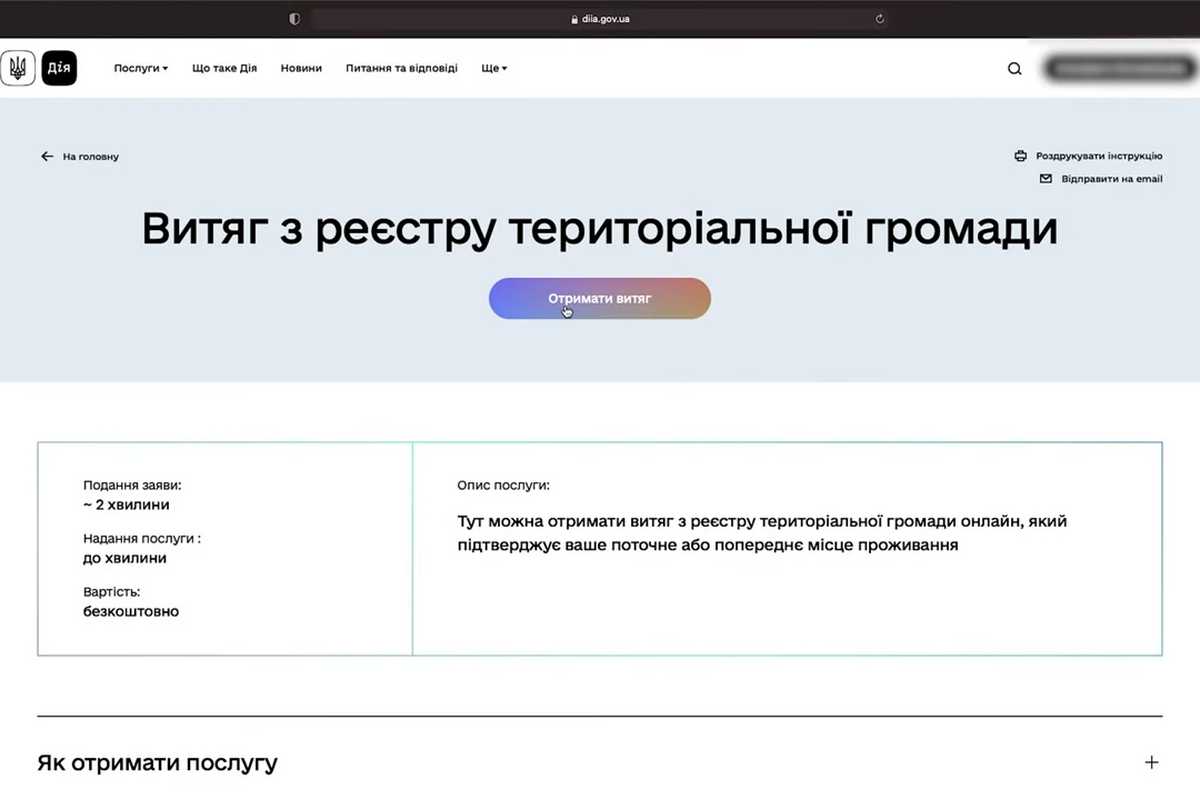Click the envelope icon beside Відправити на email

1045,179
